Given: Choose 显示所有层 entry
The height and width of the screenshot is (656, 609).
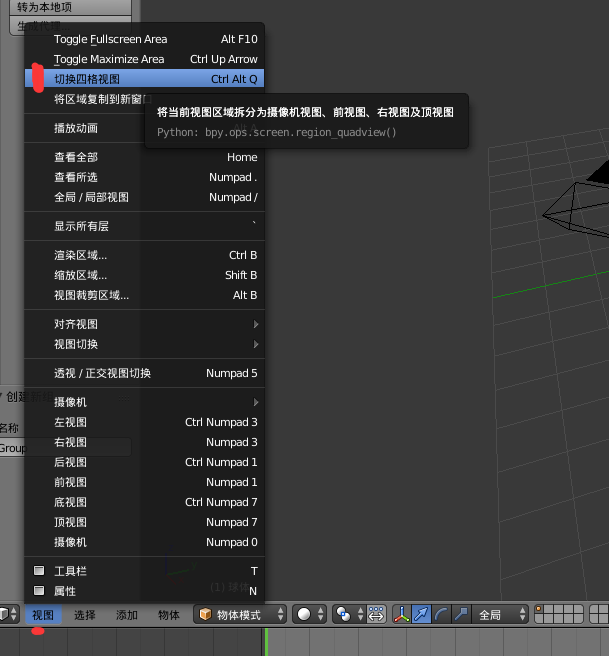Looking at the screenshot, I should coord(145,226).
